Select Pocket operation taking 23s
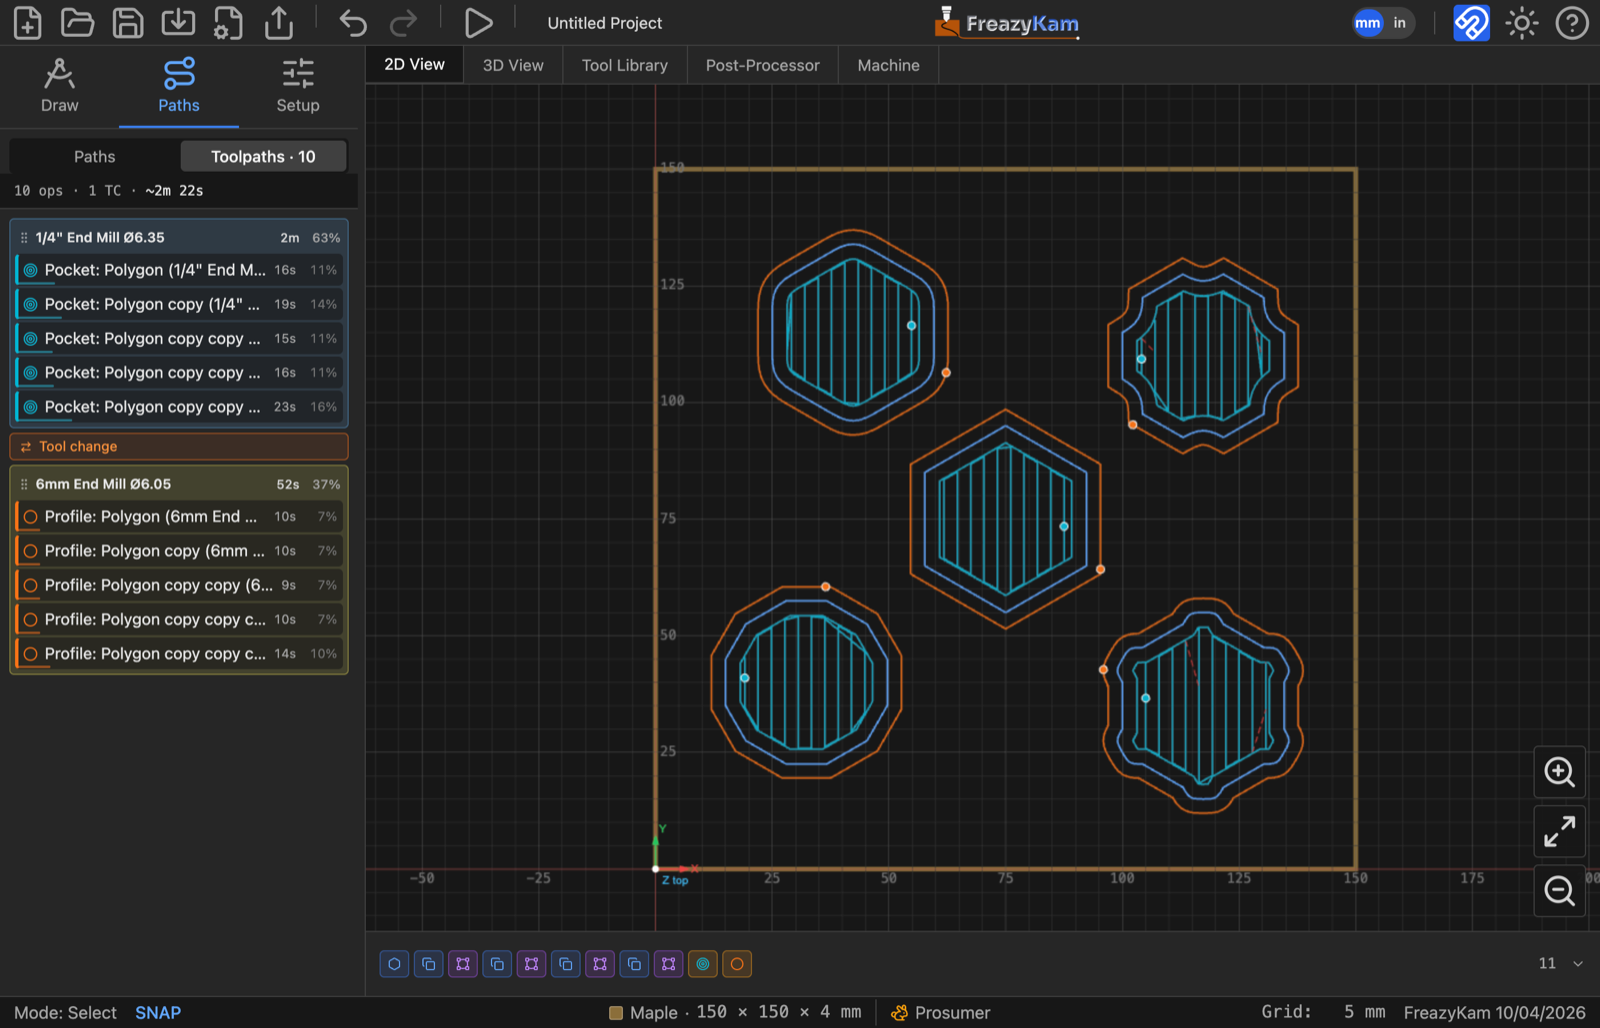This screenshot has height=1028, width=1600. 179,407
